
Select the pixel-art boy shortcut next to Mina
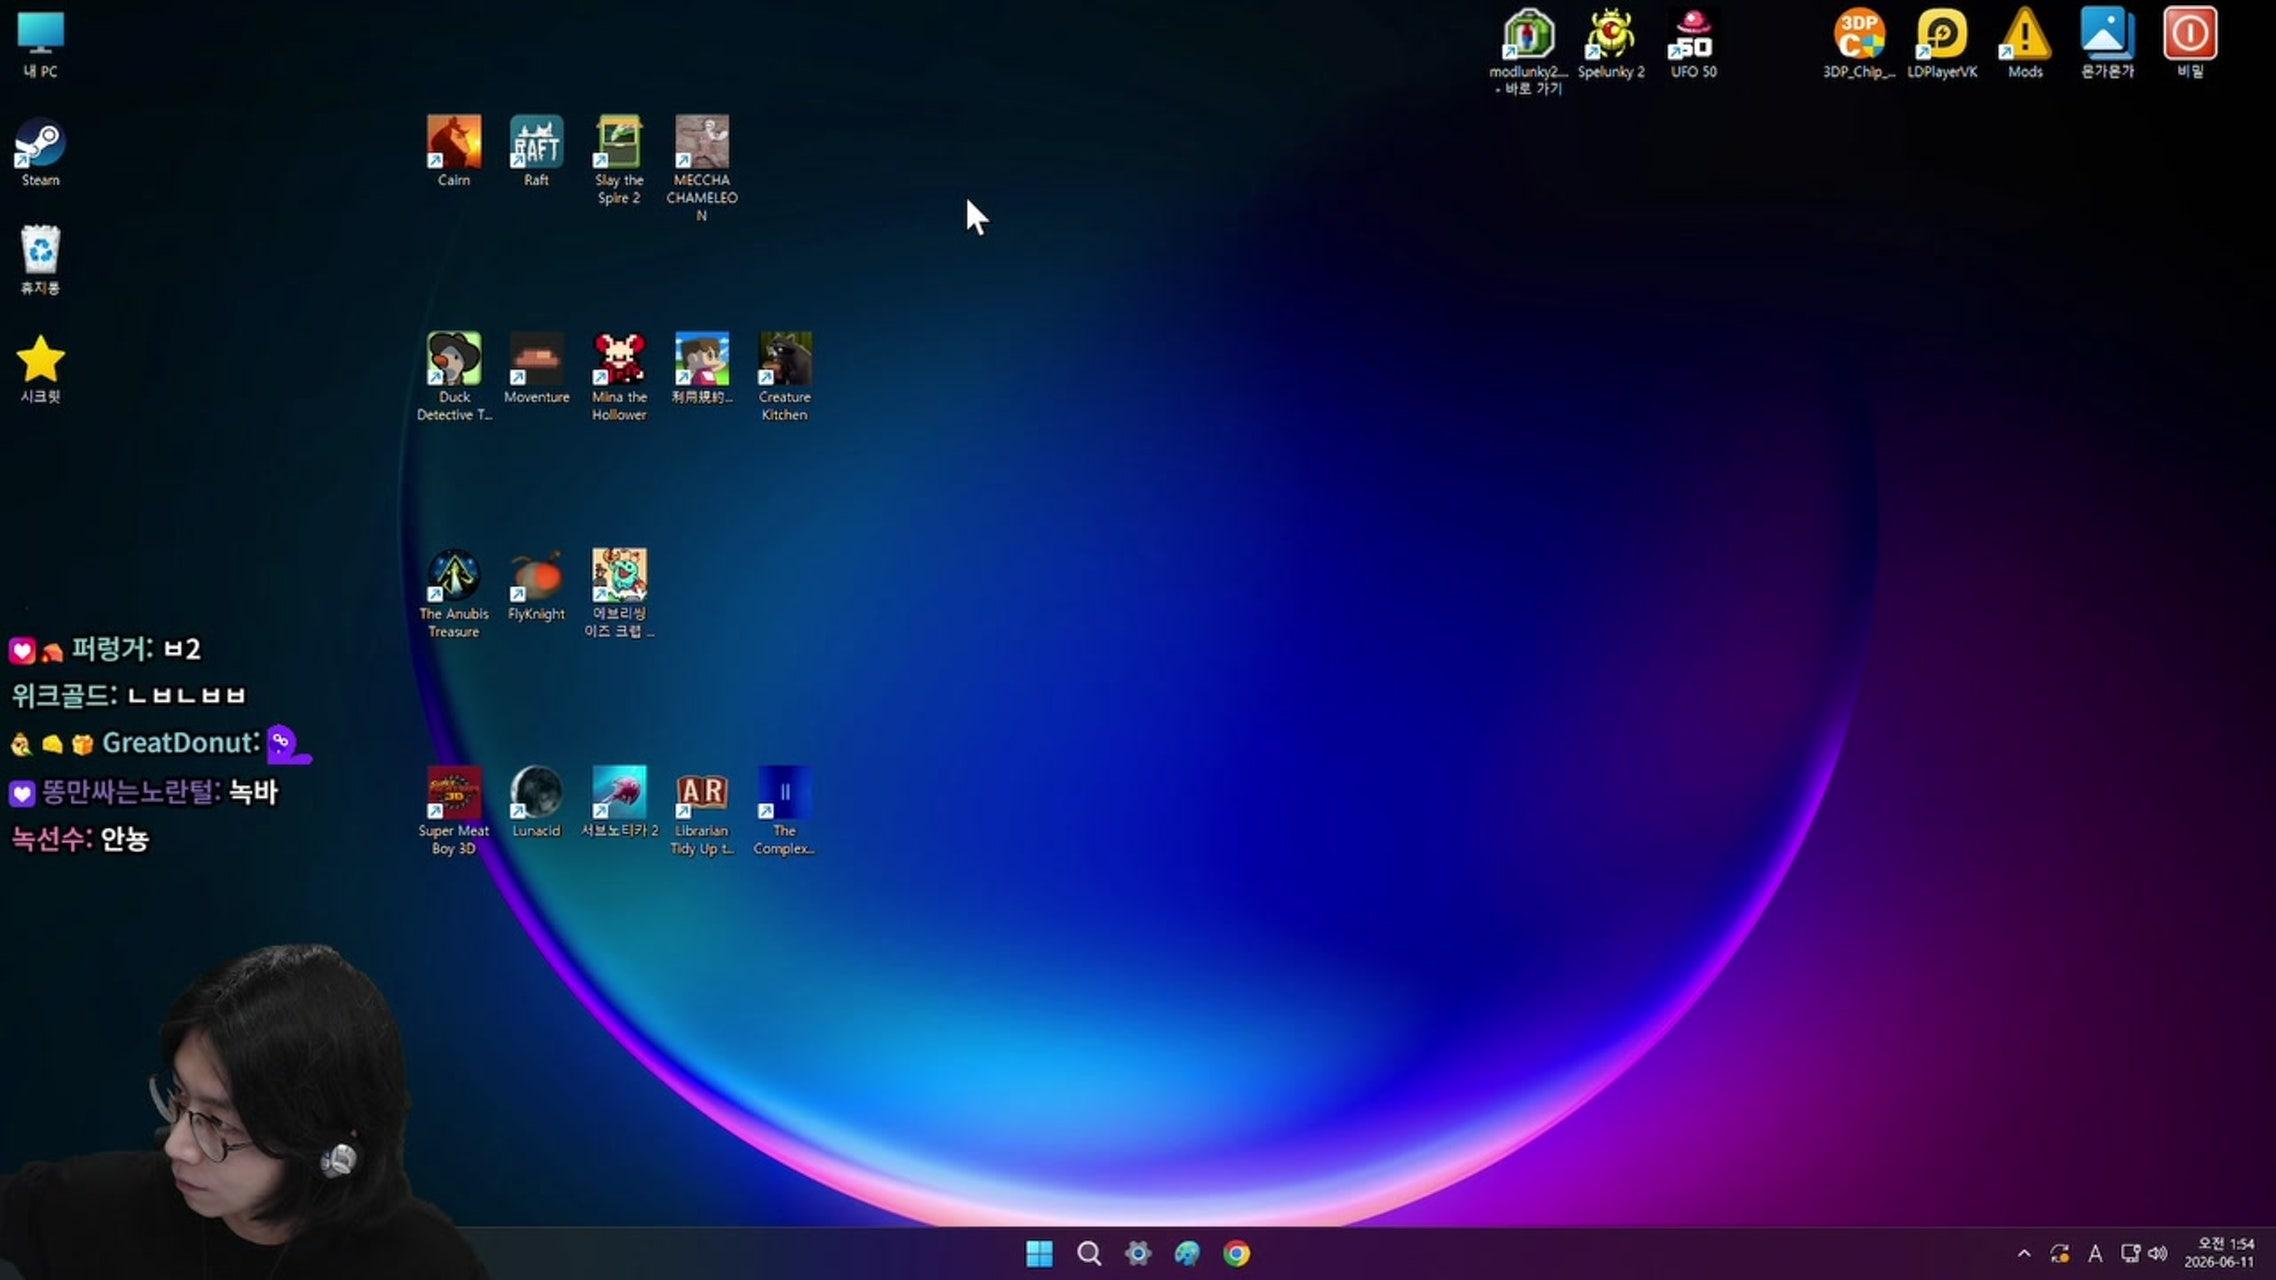click(702, 368)
